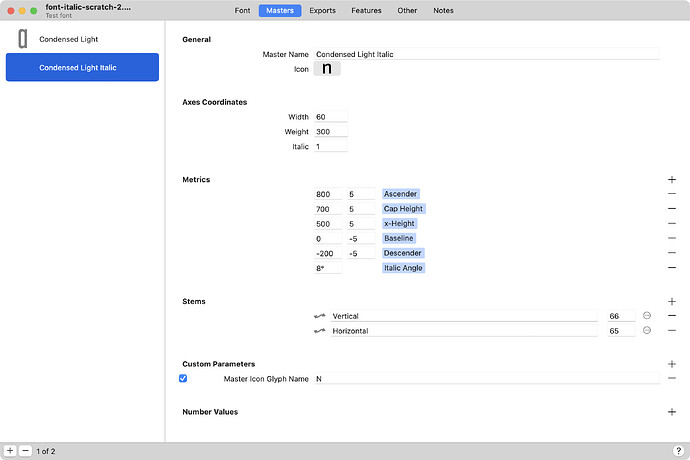
Task: Open Vertical stem options circle button
Action: pos(647,316)
